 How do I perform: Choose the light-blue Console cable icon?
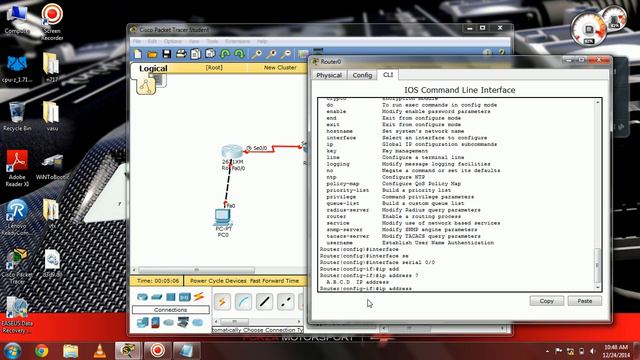click(243, 302)
